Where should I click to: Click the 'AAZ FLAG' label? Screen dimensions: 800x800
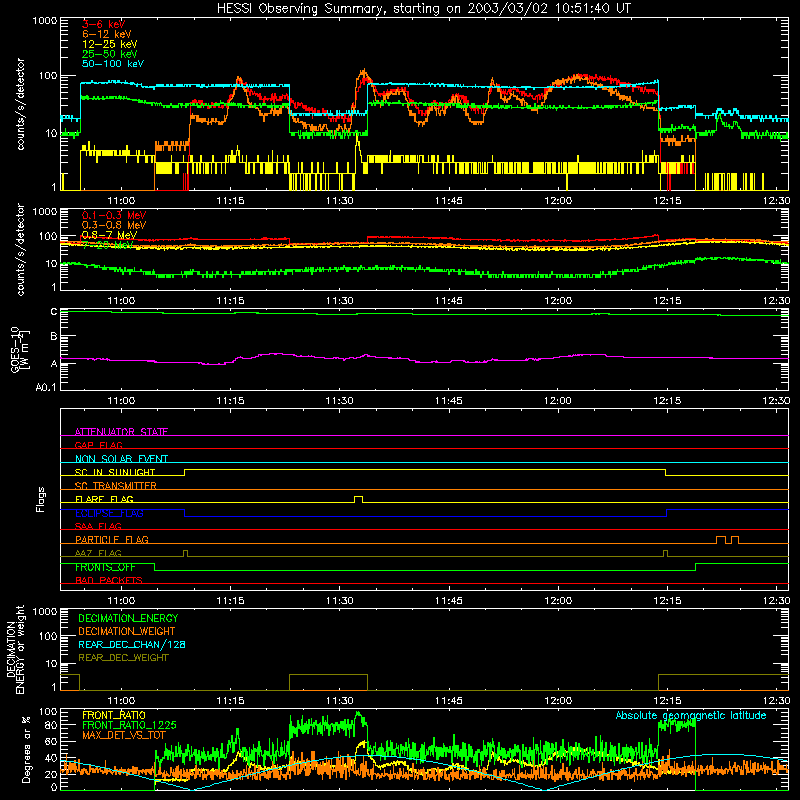pyautogui.click(x=98, y=553)
